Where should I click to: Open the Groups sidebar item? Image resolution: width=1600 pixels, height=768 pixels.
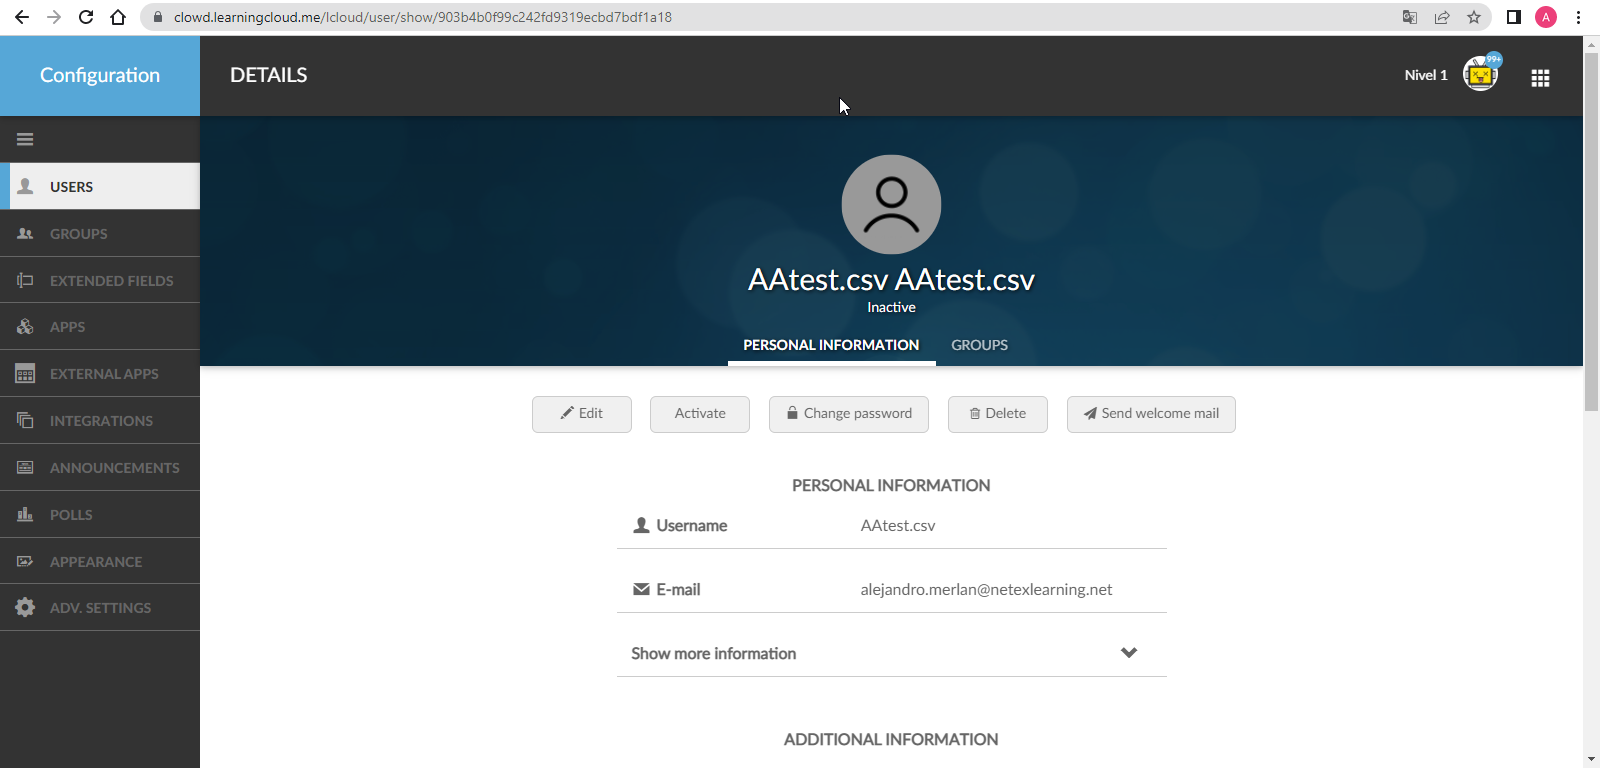pos(100,234)
